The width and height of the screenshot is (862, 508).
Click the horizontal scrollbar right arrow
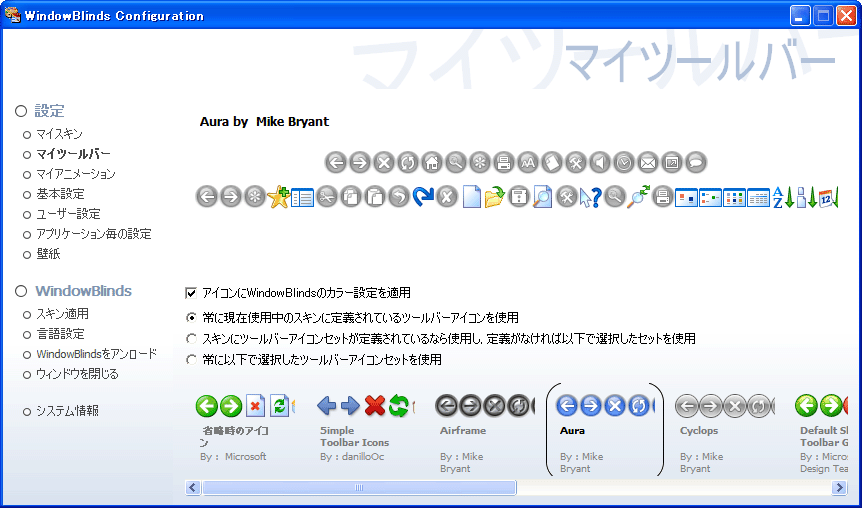(x=839, y=488)
